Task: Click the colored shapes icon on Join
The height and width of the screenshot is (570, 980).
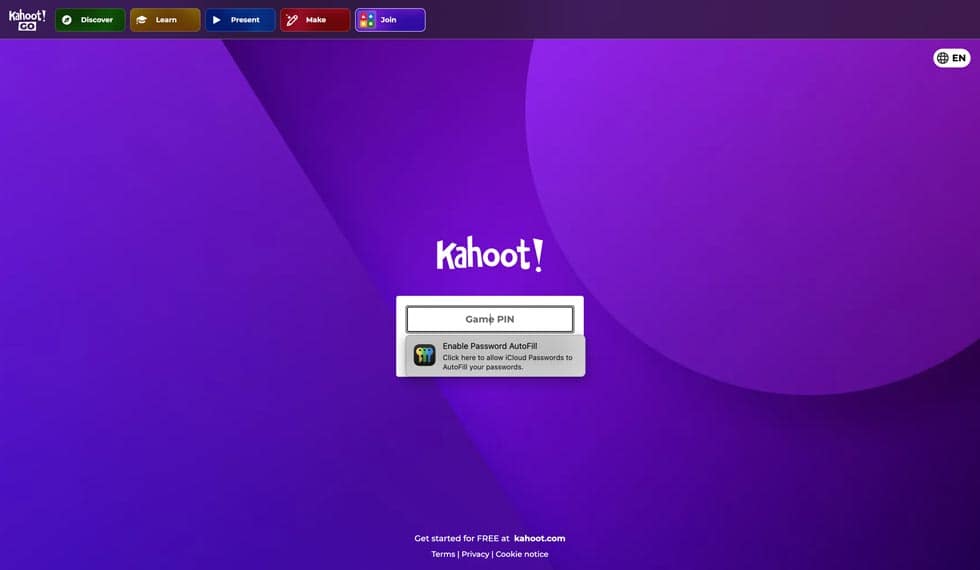Action: [368, 20]
